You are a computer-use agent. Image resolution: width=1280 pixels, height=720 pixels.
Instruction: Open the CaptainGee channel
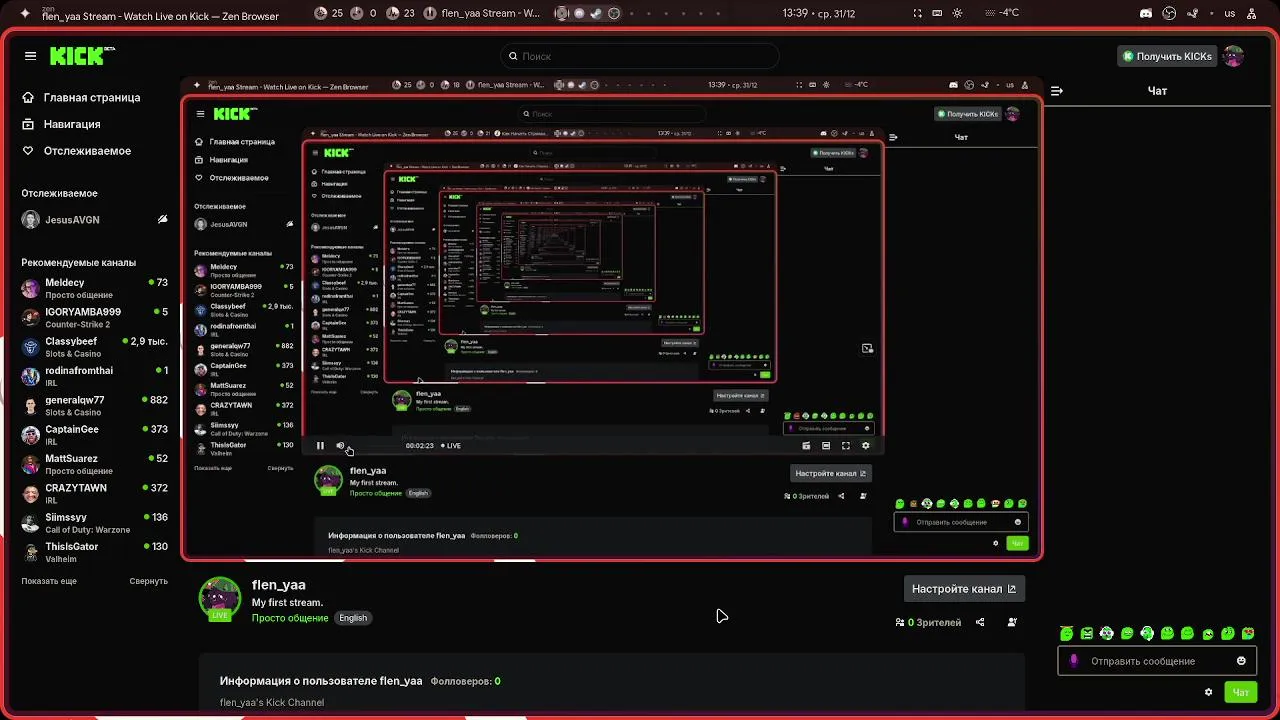(x=94, y=435)
